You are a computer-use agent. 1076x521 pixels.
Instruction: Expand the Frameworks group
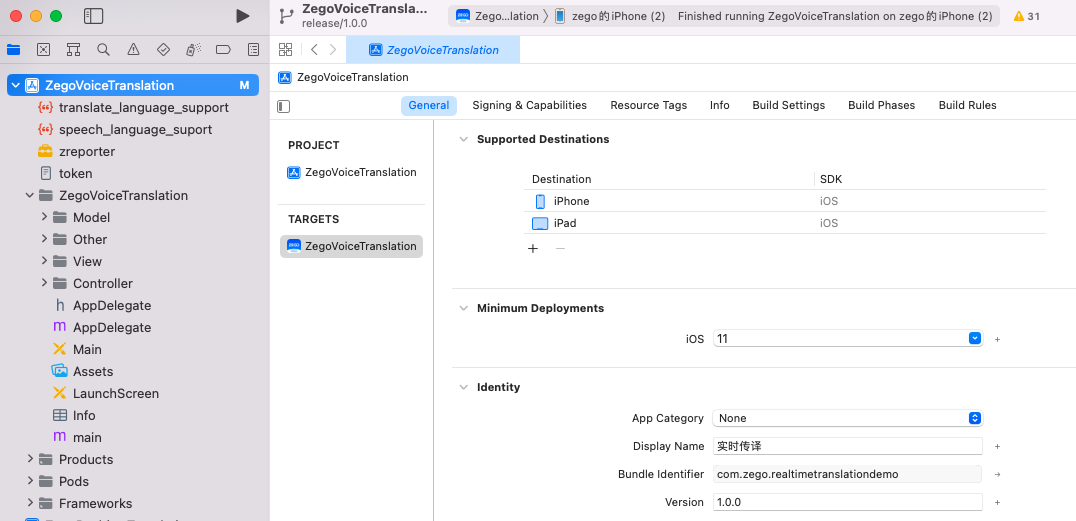[30, 503]
